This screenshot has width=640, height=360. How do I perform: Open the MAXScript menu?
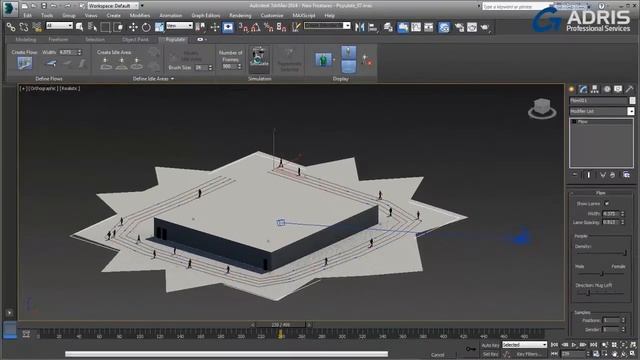pyautogui.click(x=304, y=16)
